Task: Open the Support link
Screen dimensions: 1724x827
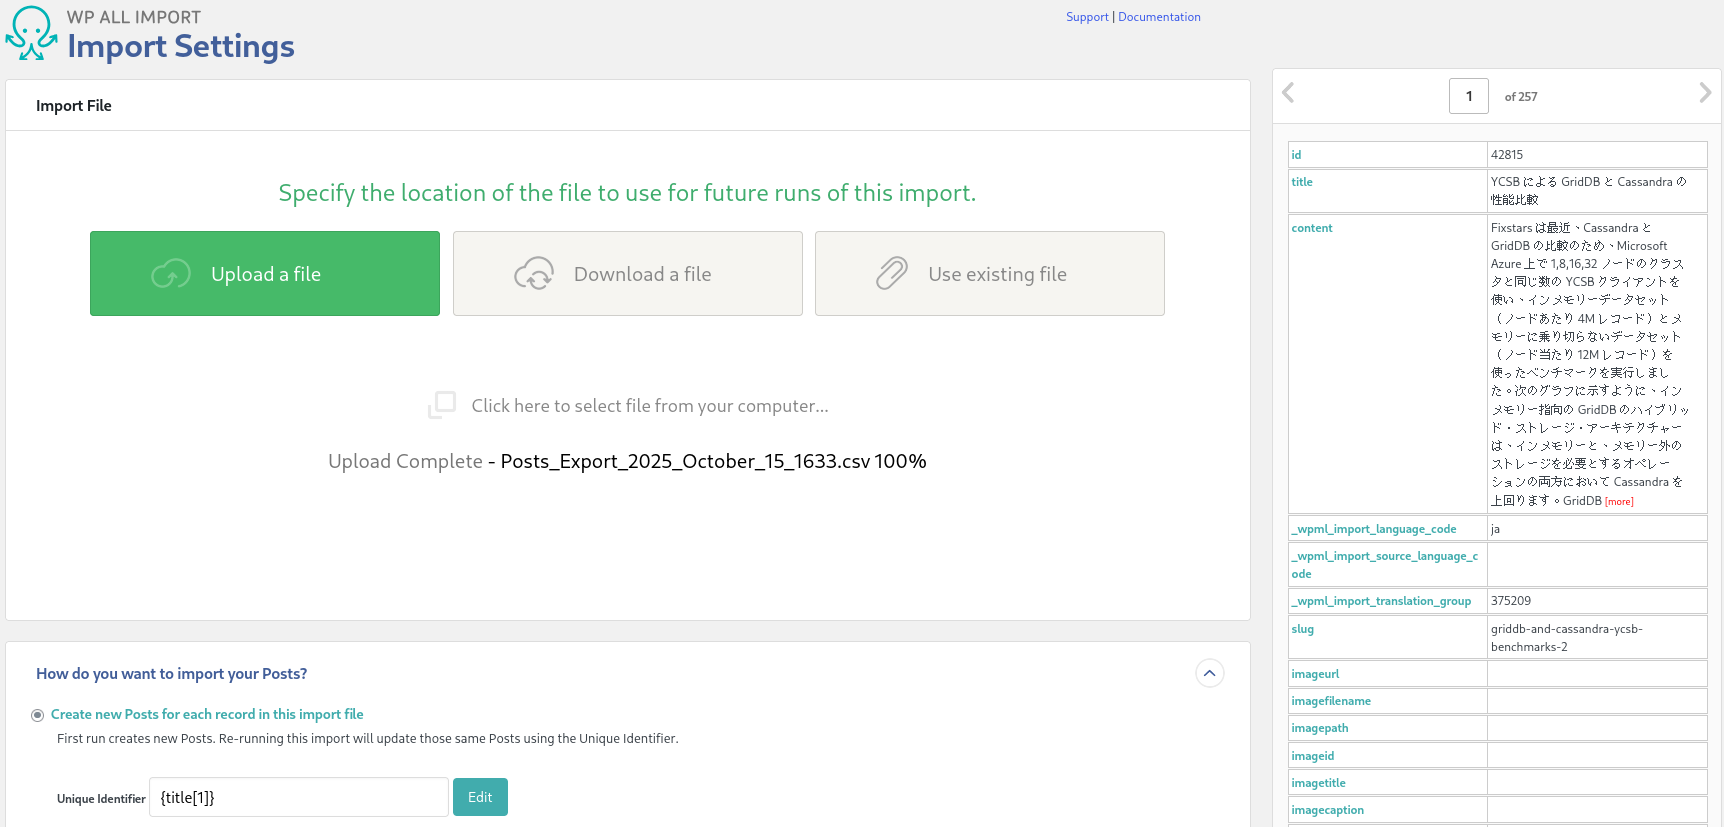Action: point(1087,17)
